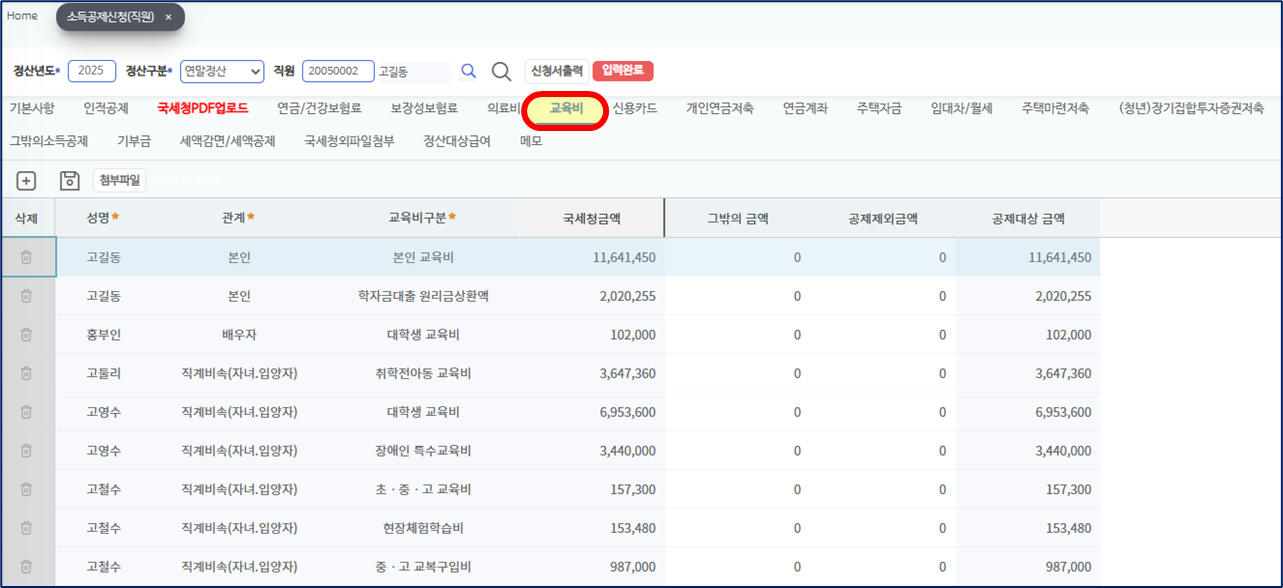This screenshot has height=588, width=1283.
Task: Switch to the 기부금 tab
Action: pyautogui.click(x=134, y=141)
